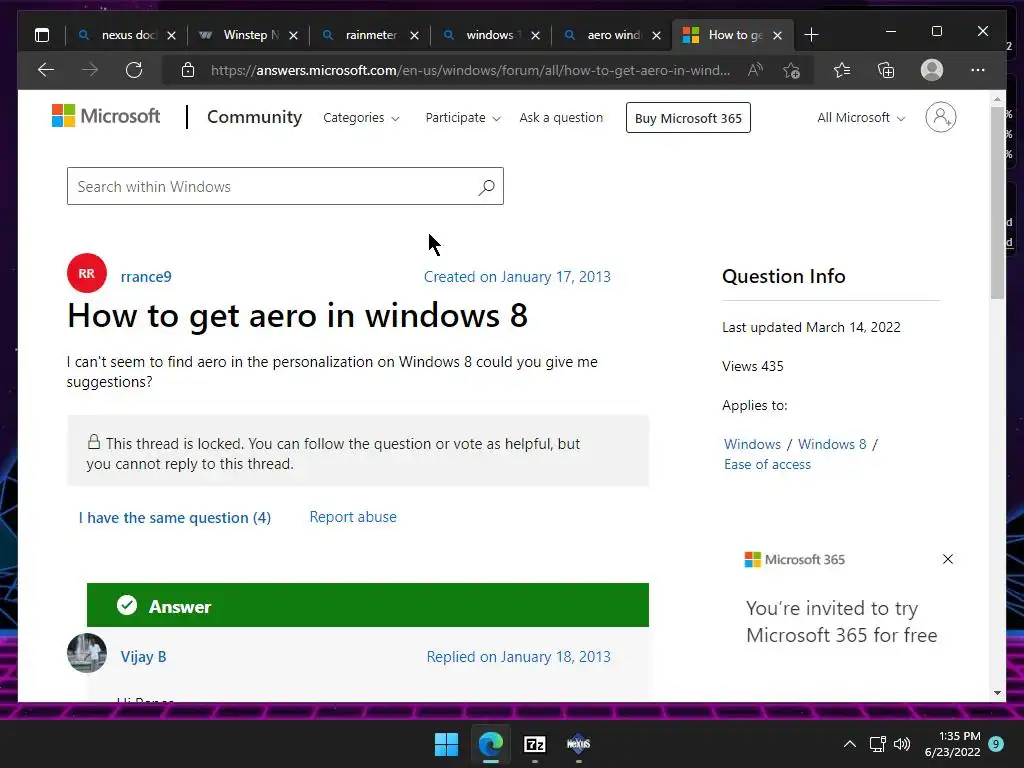Open the notifications badge
The height and width of the screenshot is (768, 1024).
(996, 743)
